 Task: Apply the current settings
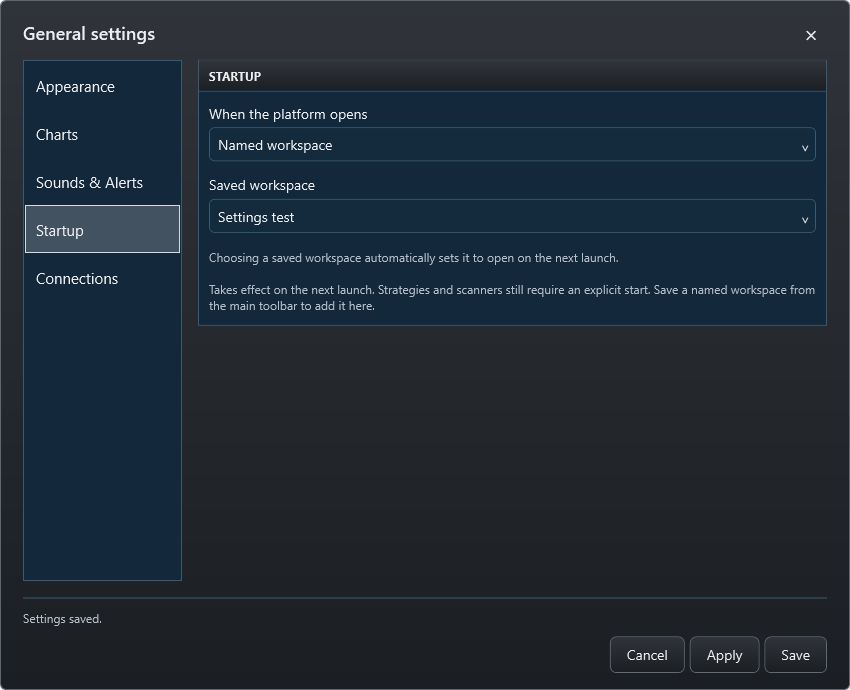pos(724,655)
